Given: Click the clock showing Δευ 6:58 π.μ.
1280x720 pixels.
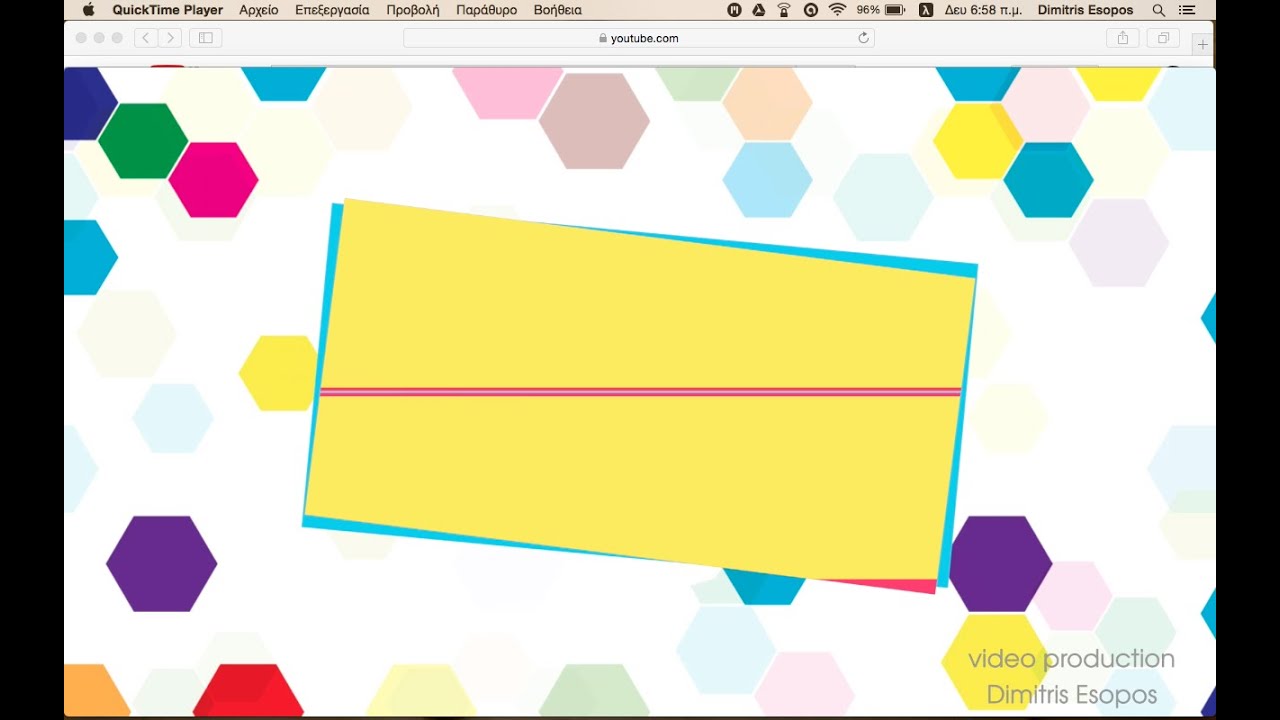Looking at the screenshot, I should click(x=982, y=10).
